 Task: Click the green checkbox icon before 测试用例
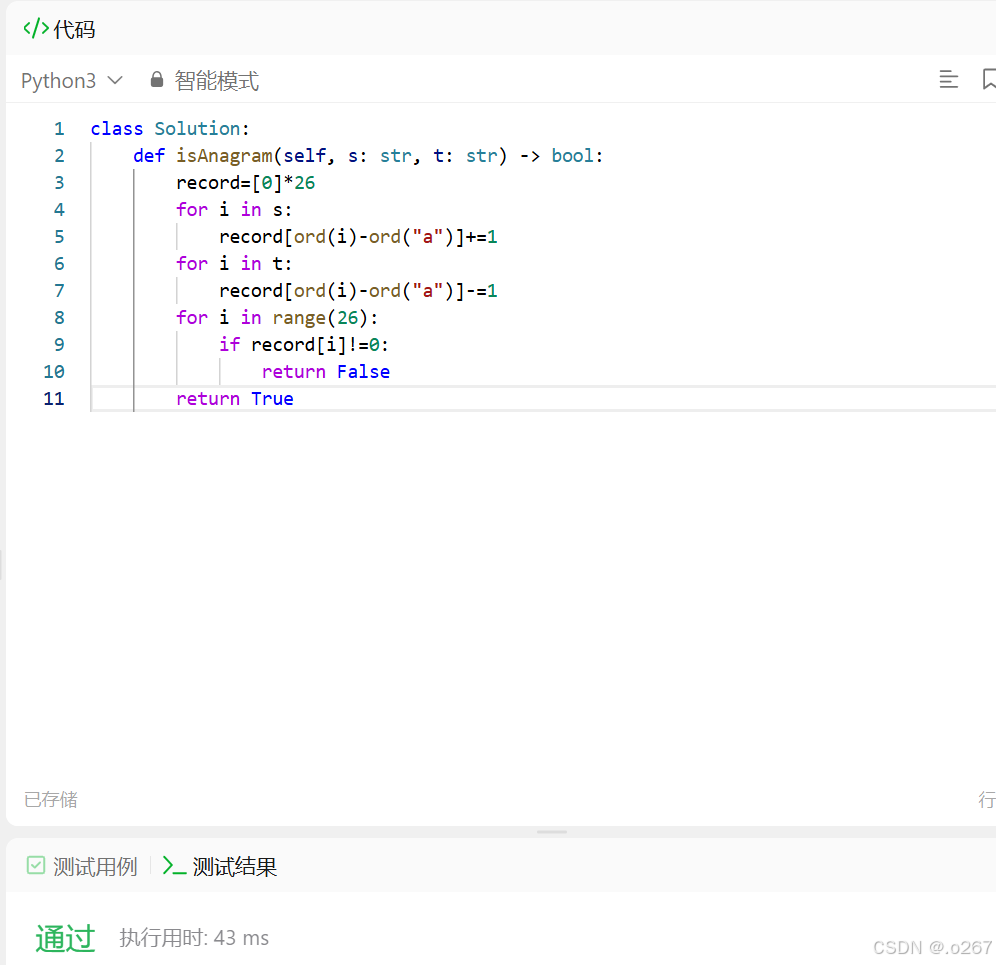click(x=36, y=865)
